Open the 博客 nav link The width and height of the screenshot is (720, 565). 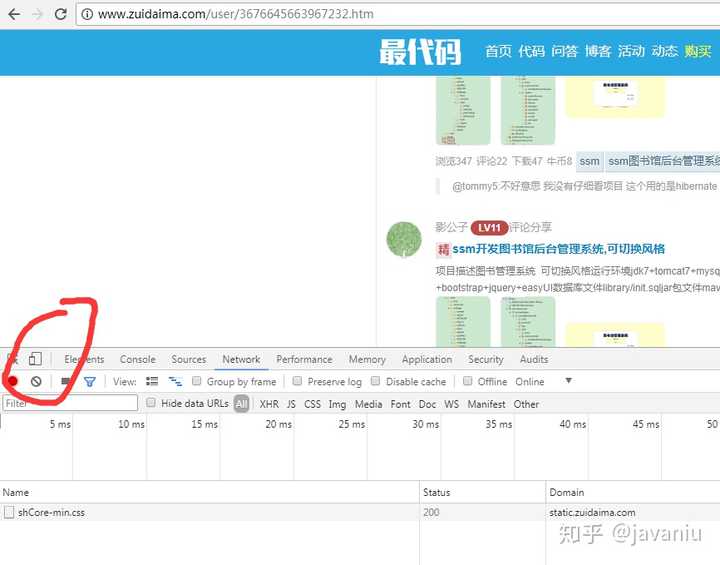tap(598, 51)
